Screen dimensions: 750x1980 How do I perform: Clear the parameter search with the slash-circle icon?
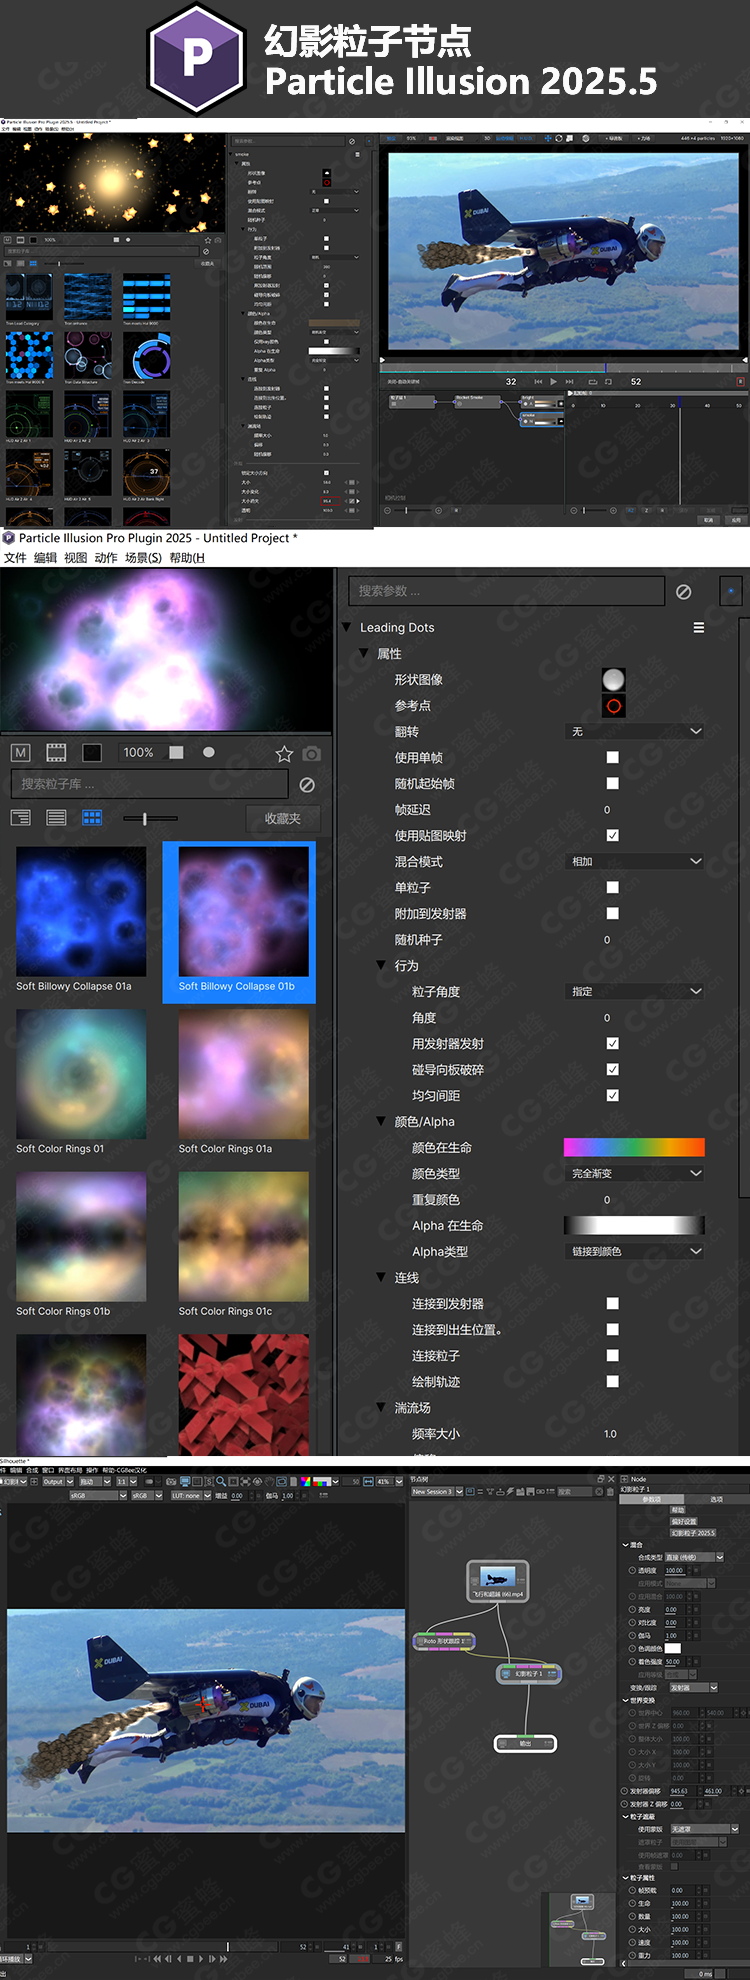point(684,592)
